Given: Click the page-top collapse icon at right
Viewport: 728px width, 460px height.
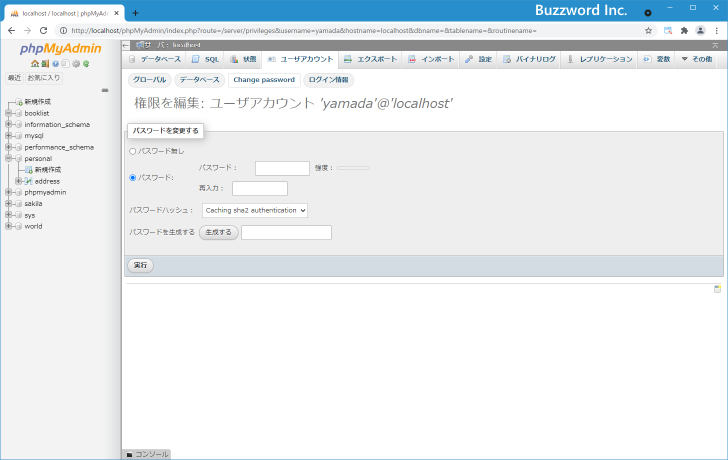Looking at the screenshot, I should pyautogui.click(x=715, y=45).
